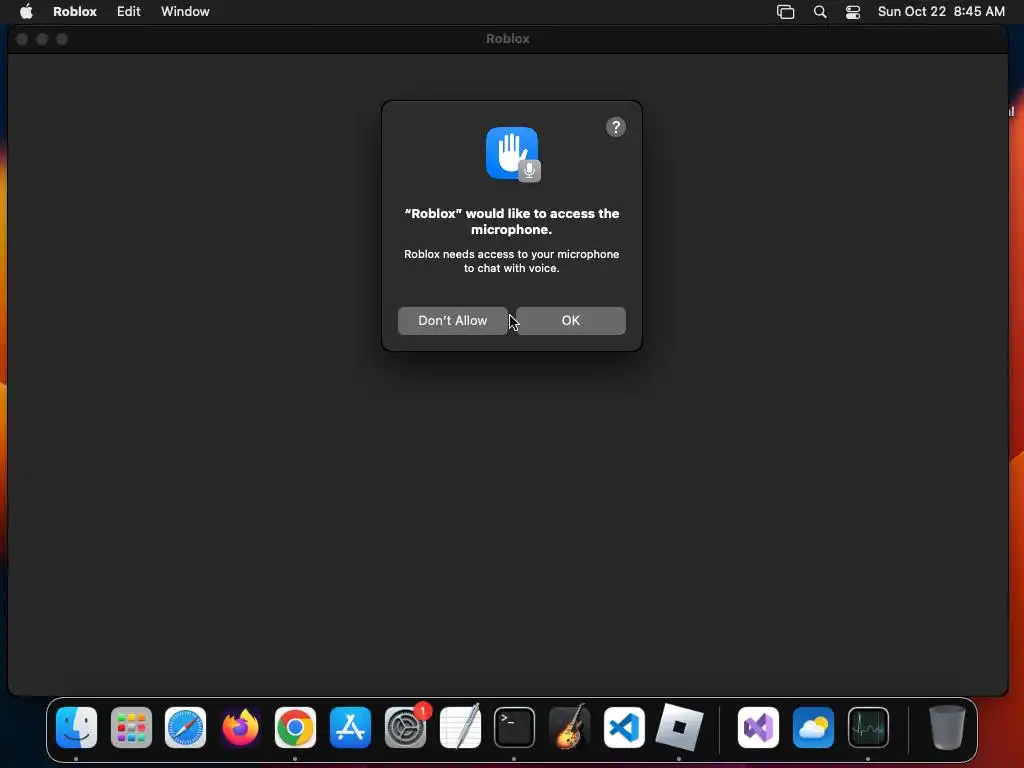Screen dimensions: 1024x768
Task: Switch to Roblox in the Dock
Action: pos(679,728)
